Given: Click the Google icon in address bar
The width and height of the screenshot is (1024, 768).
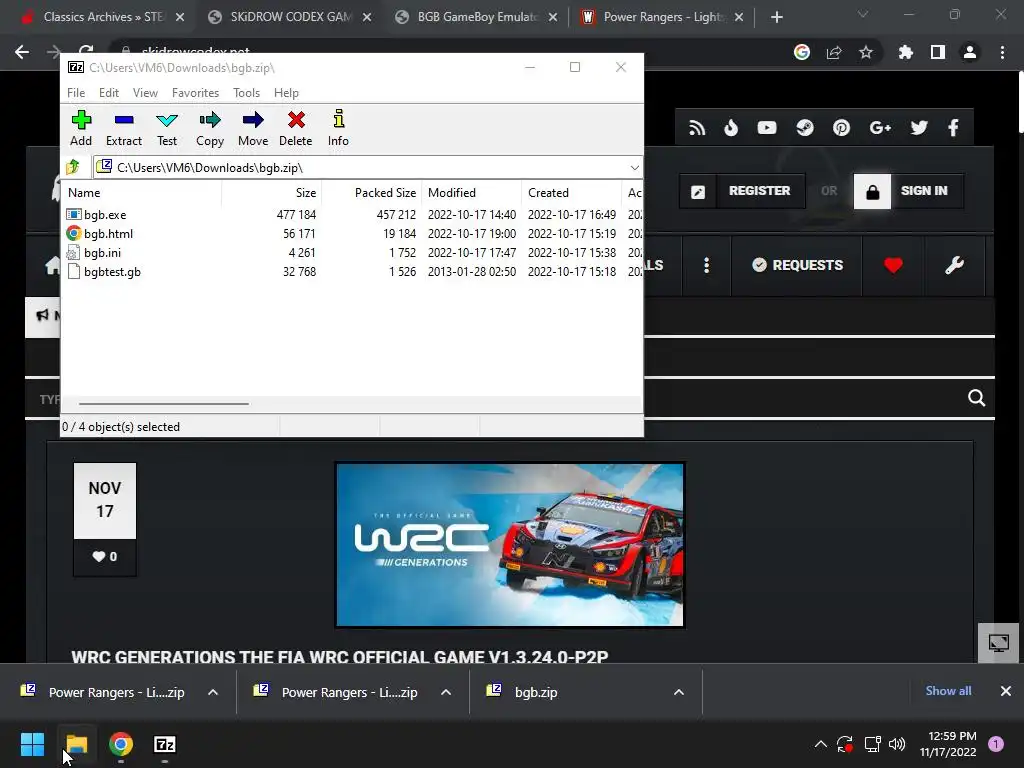Looking at the screenshot, I should pyautogui.click(x=802, y=52).
